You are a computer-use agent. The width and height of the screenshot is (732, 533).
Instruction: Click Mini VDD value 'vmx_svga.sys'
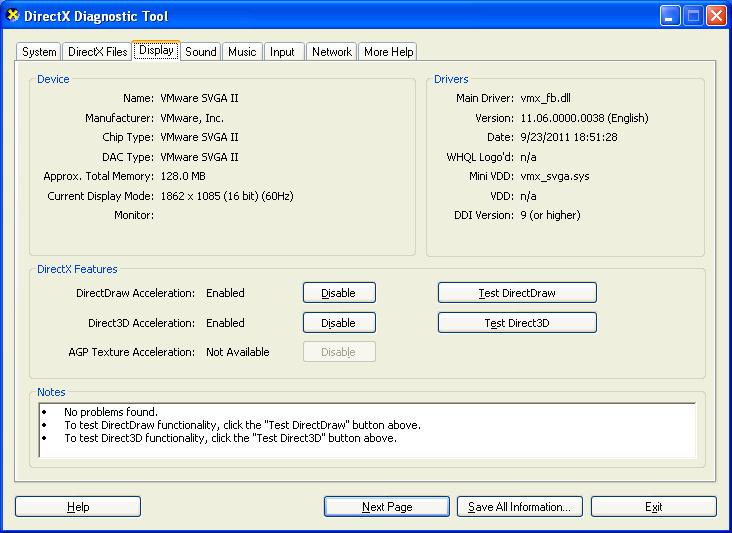pyautogui.click(x=555, y=176)
